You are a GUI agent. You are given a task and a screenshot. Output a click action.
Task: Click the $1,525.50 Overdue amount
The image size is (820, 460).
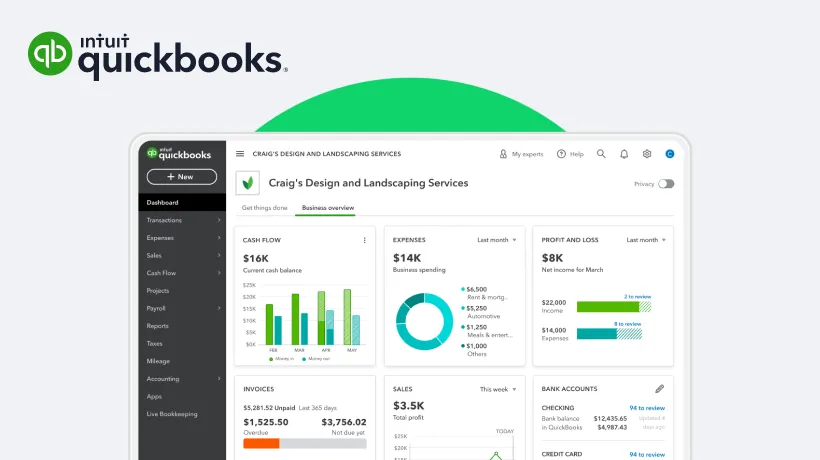point(266,422)
